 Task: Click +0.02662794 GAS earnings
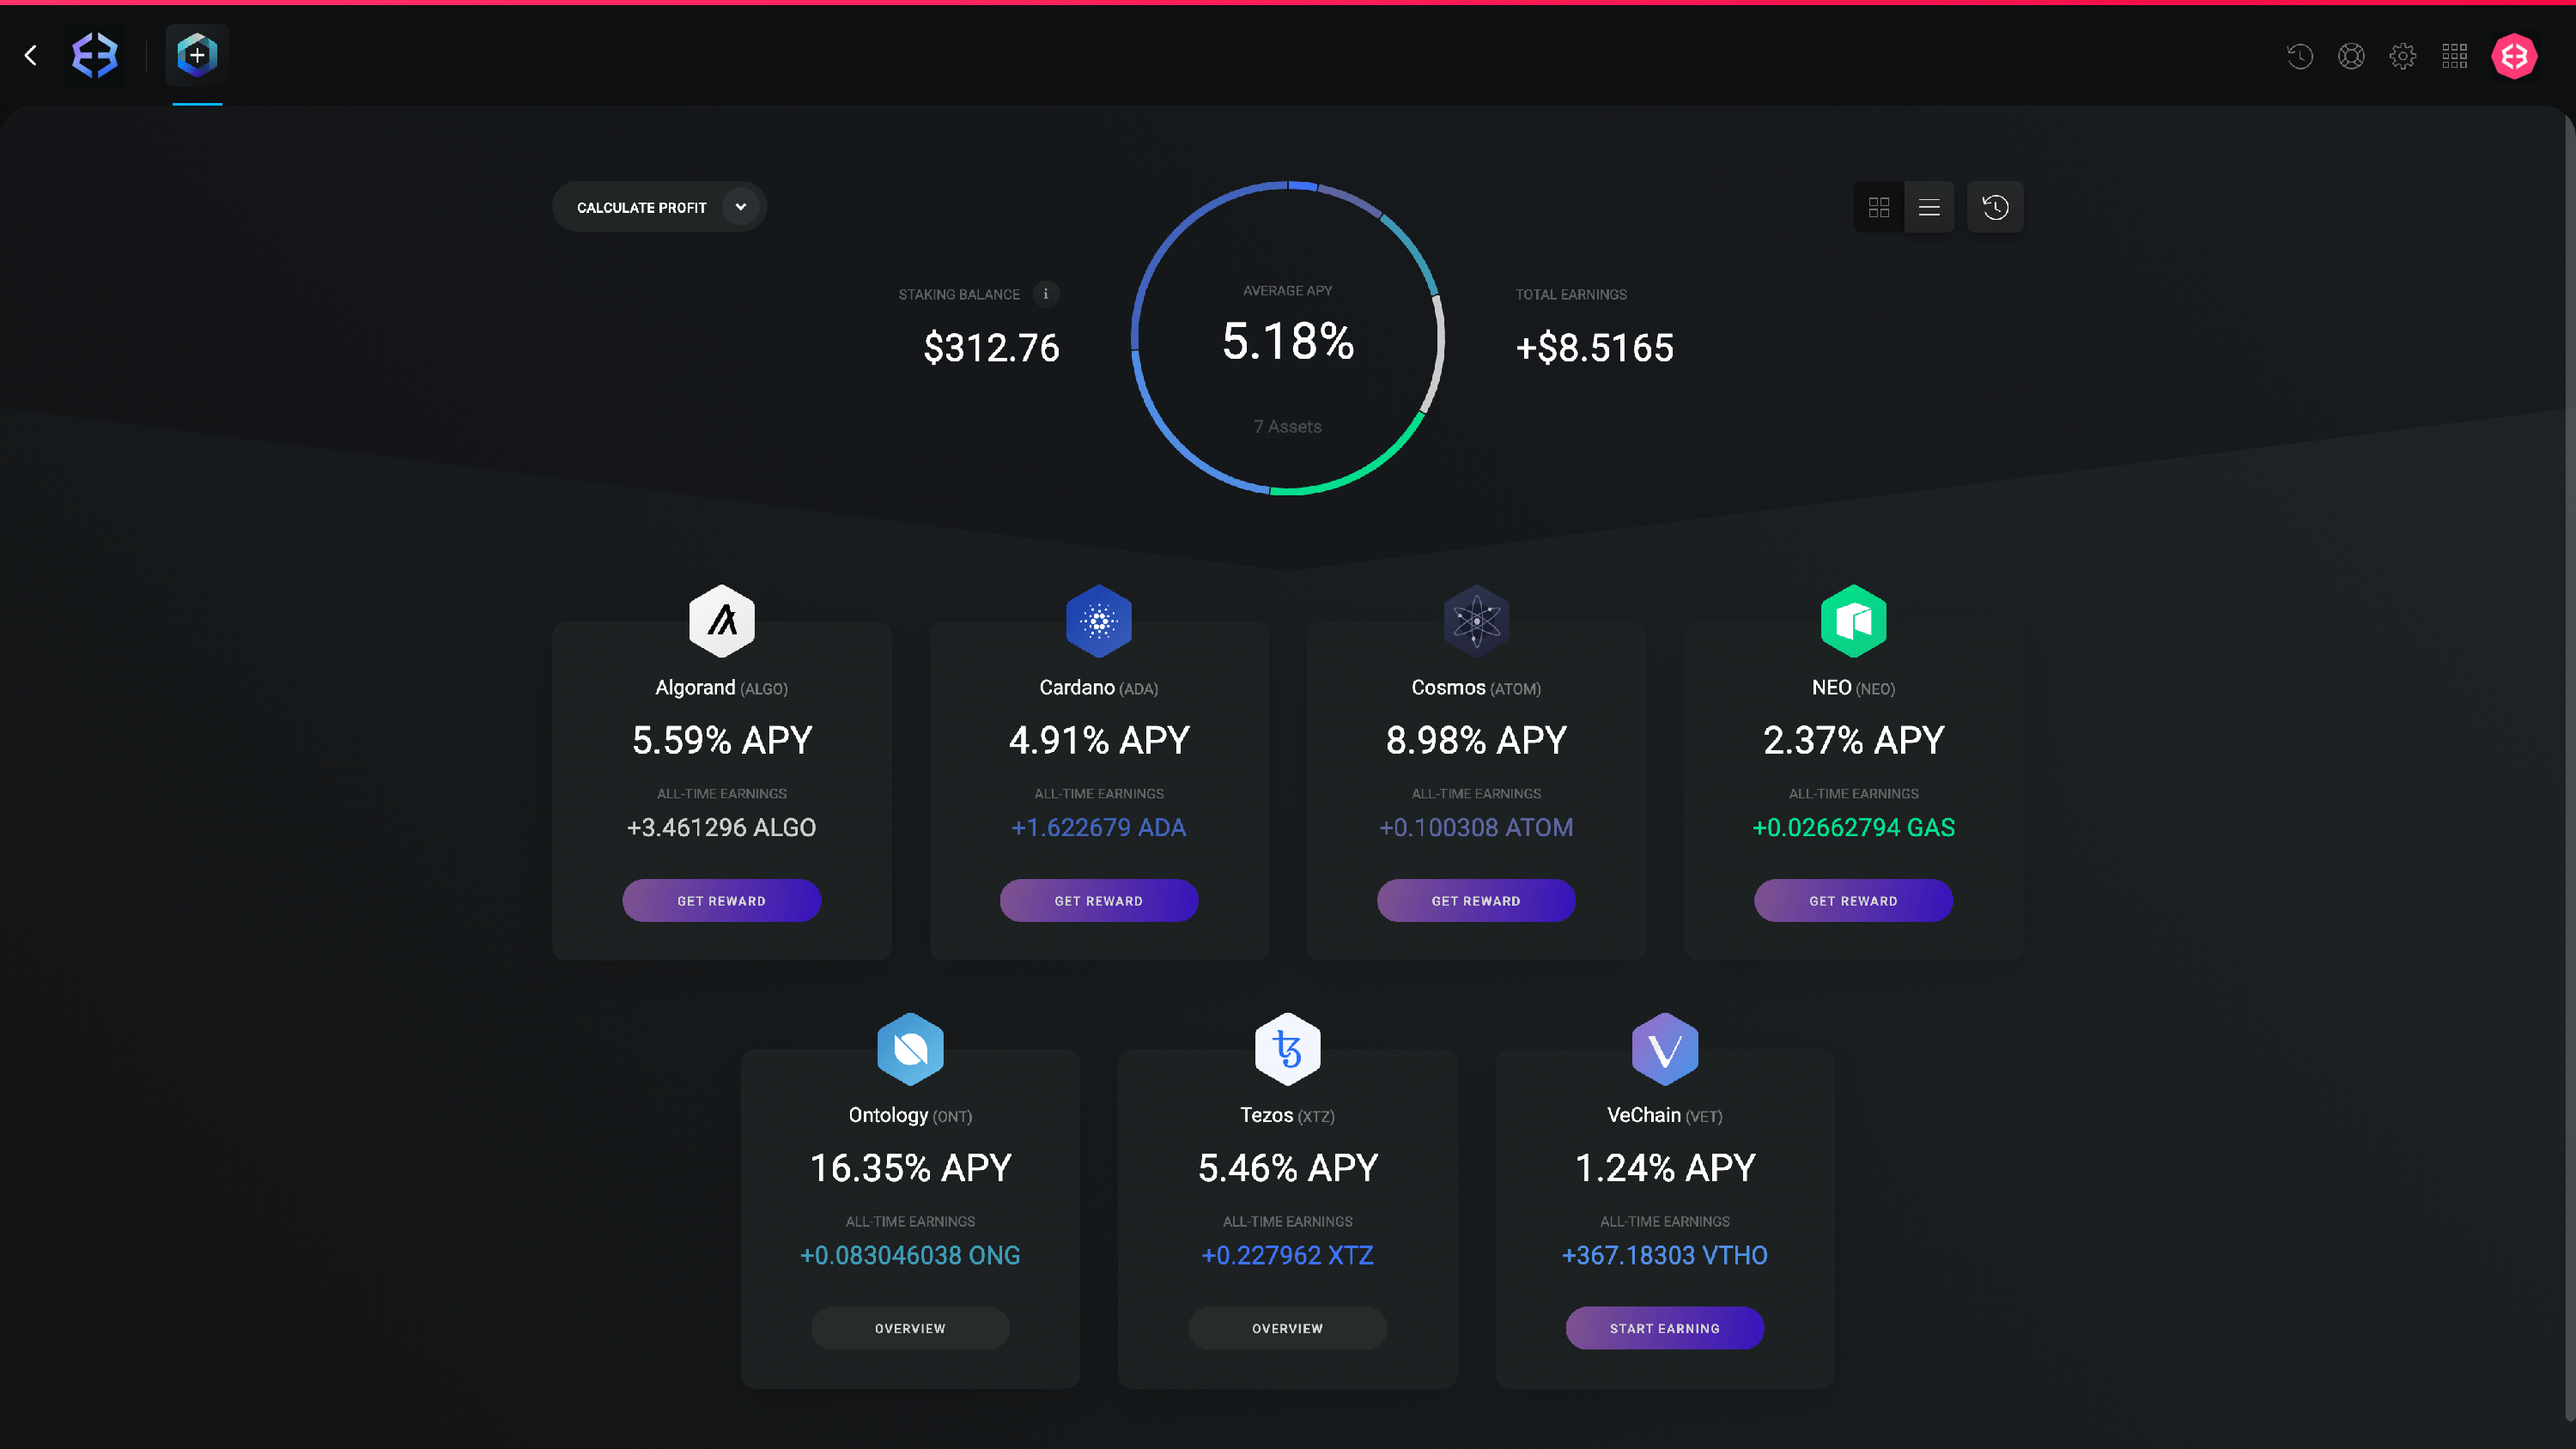1854,828
